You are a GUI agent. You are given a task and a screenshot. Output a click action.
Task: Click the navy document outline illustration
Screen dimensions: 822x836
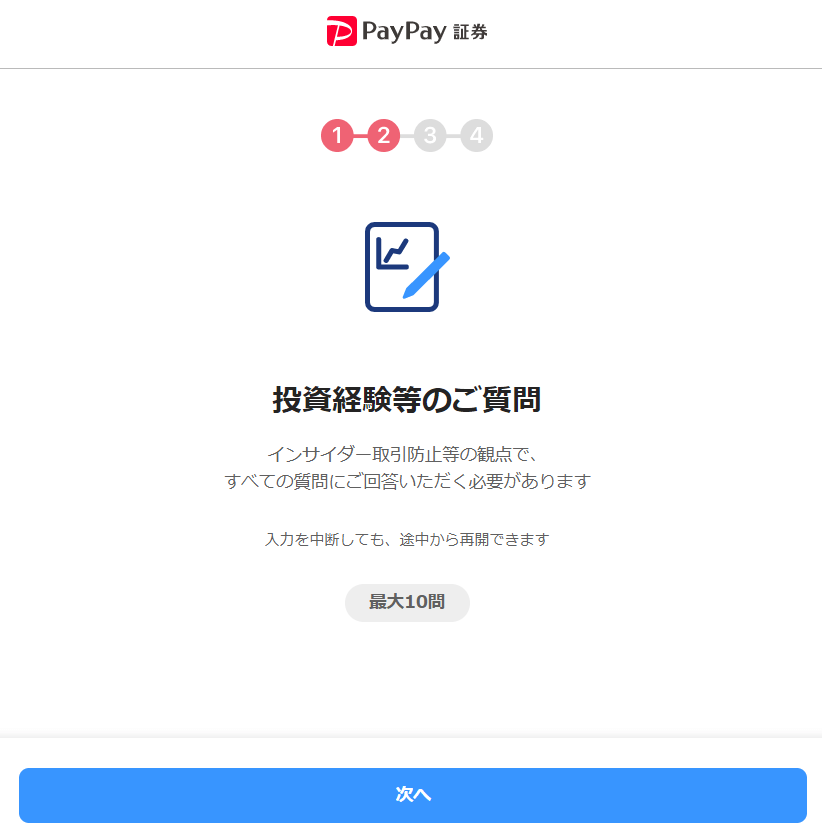coord(402,267)
